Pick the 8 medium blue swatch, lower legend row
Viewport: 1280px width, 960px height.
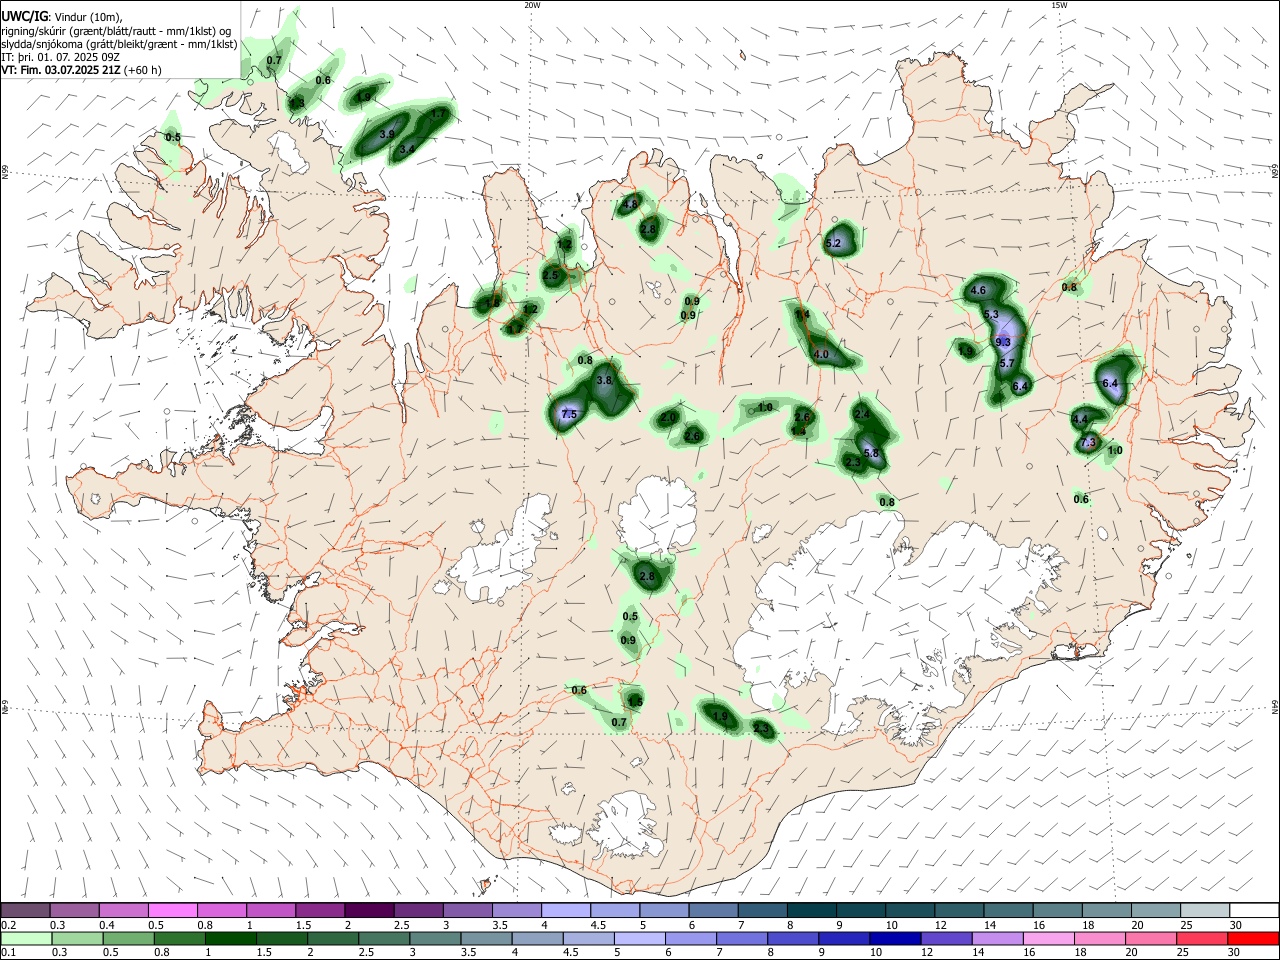tap(791, 938)
